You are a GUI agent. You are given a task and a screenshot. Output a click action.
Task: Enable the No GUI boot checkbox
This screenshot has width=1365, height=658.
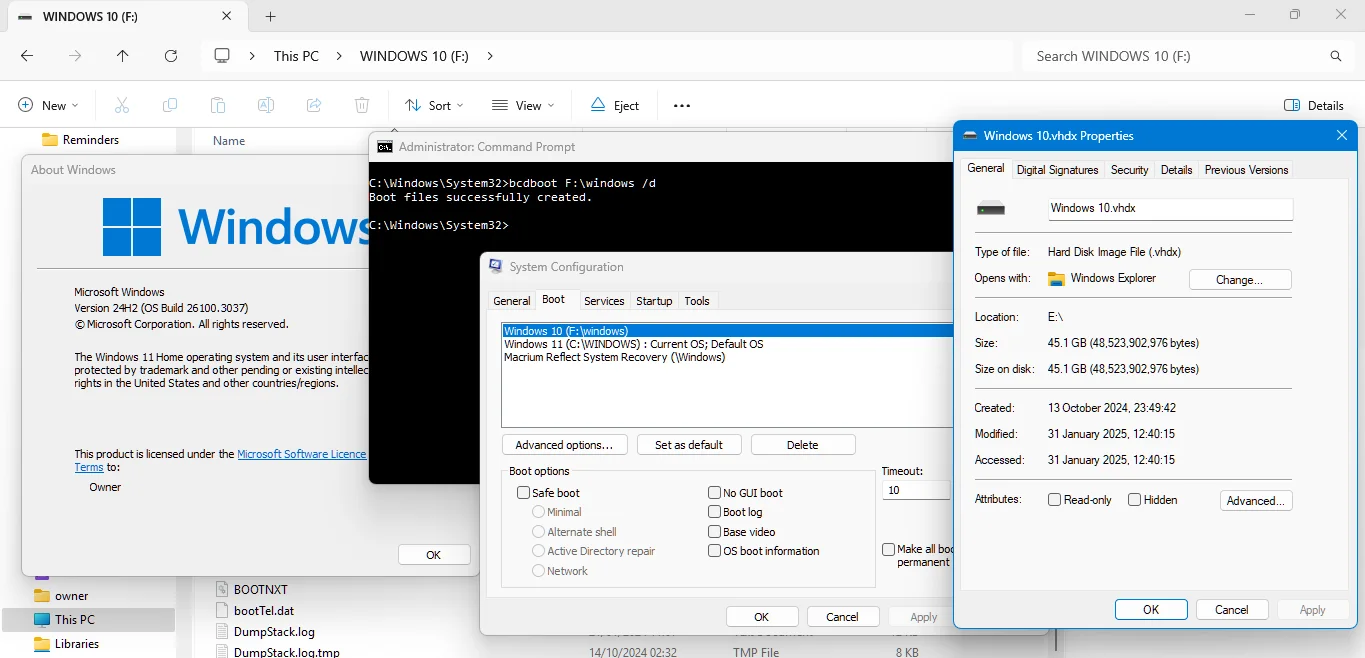pyautogui.click(x=714, y=493)
